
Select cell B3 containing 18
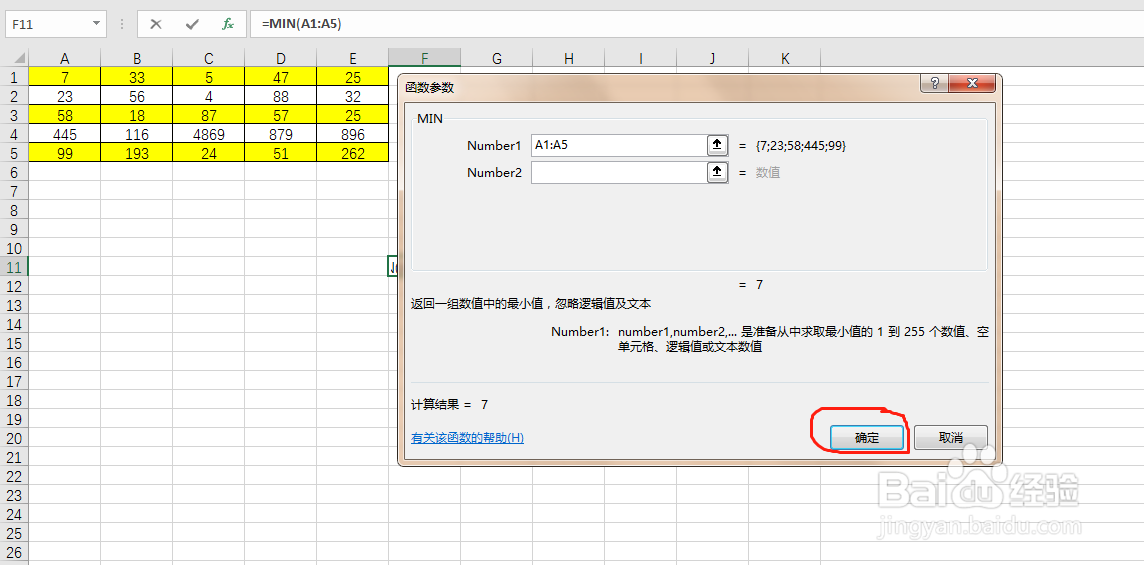coord(136,115)
